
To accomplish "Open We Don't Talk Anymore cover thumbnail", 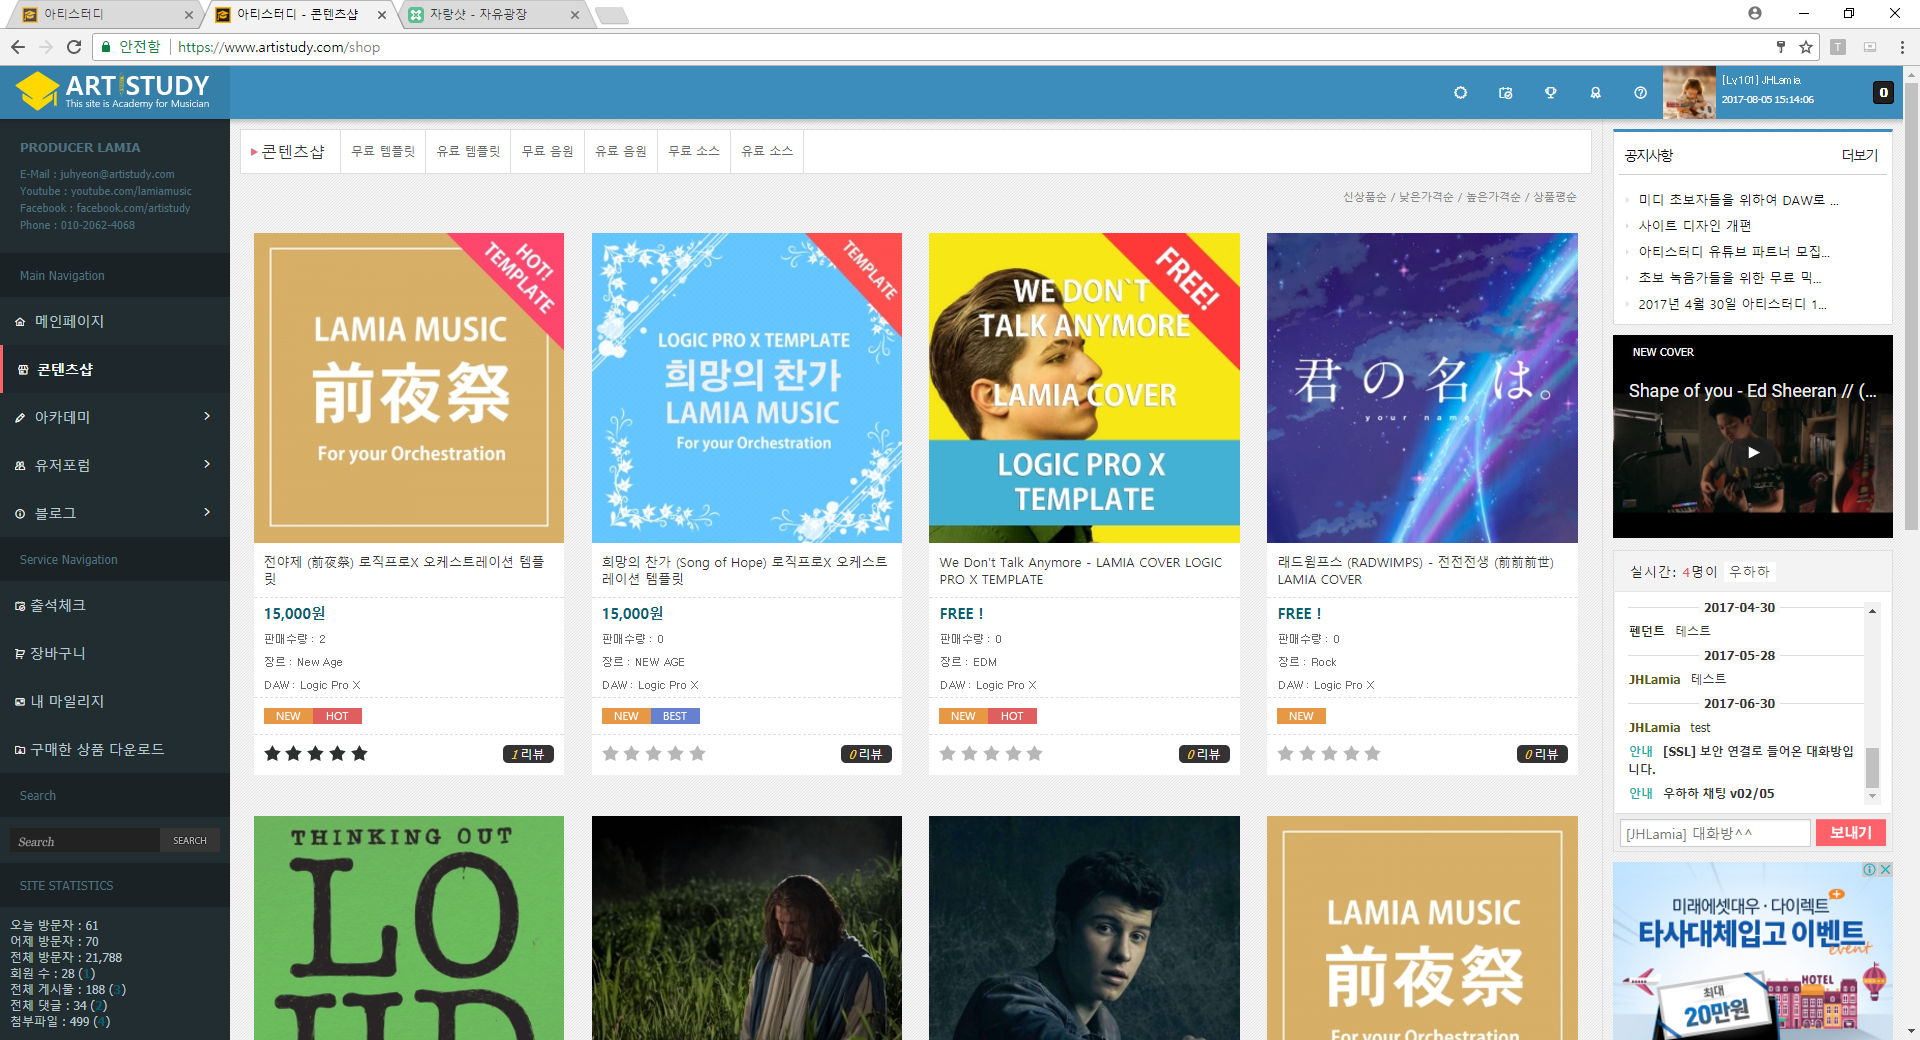I will pos(1084,388).
